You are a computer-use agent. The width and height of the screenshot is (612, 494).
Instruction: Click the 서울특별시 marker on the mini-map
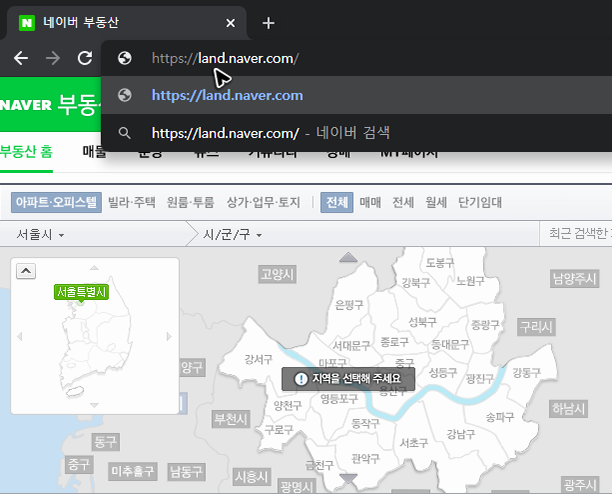click(x=81, y=292)
